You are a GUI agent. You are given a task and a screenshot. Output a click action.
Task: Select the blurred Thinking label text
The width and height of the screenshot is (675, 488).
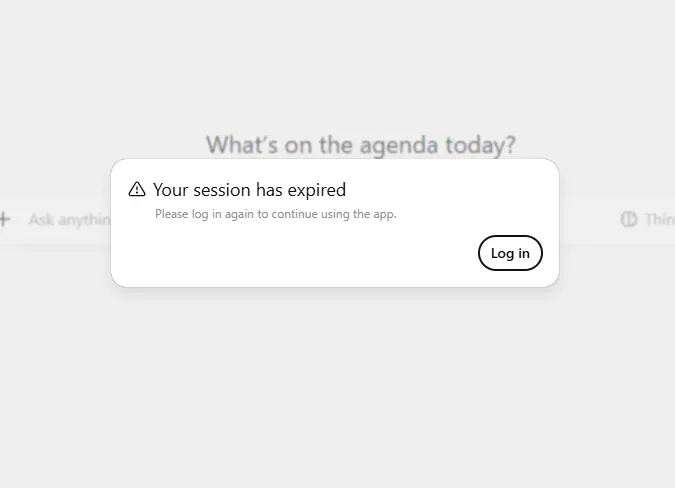coord(660,219)
